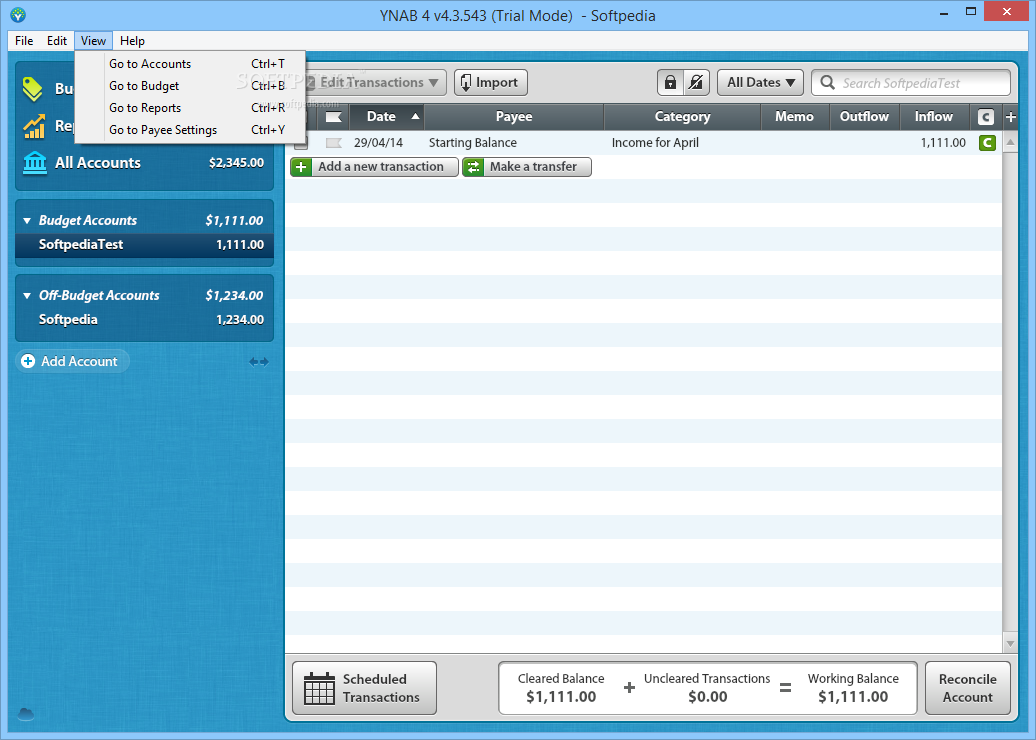
Task: Click the Reconcile Account button
Action: pyautogui.click(x=967, y=688)
